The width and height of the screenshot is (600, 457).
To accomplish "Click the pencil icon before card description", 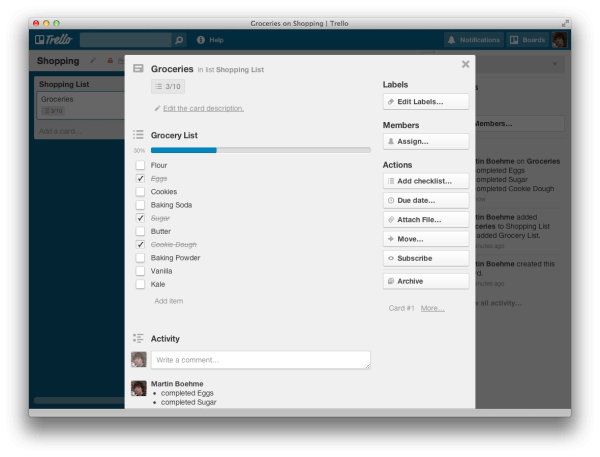I will pyautogui.click(x=157, y=108).
